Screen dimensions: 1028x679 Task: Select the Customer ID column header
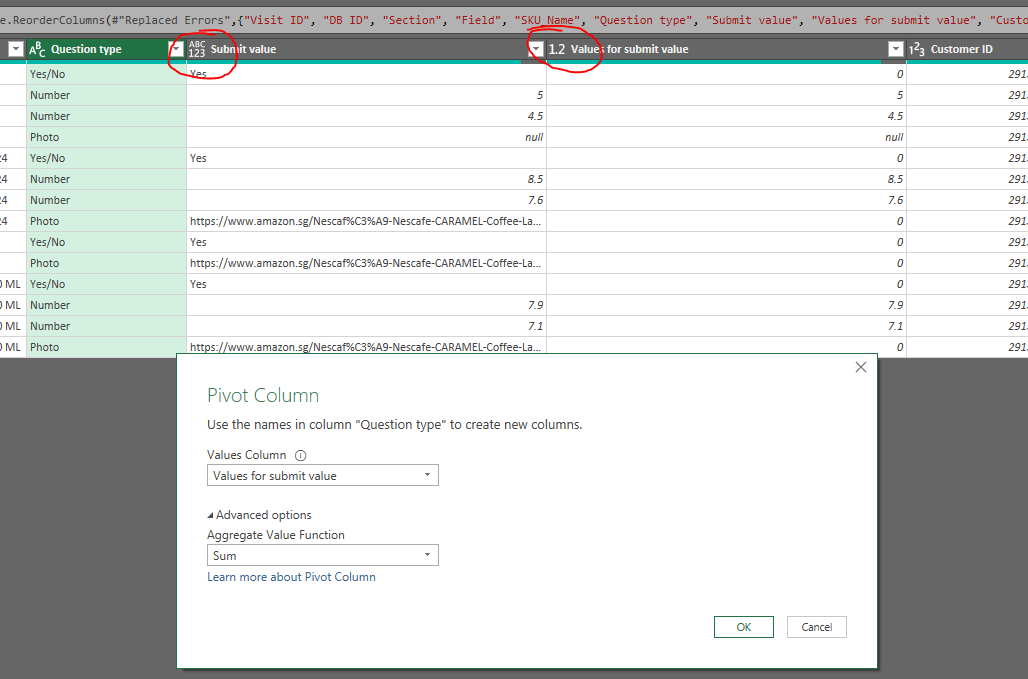(x=967, y=49)
